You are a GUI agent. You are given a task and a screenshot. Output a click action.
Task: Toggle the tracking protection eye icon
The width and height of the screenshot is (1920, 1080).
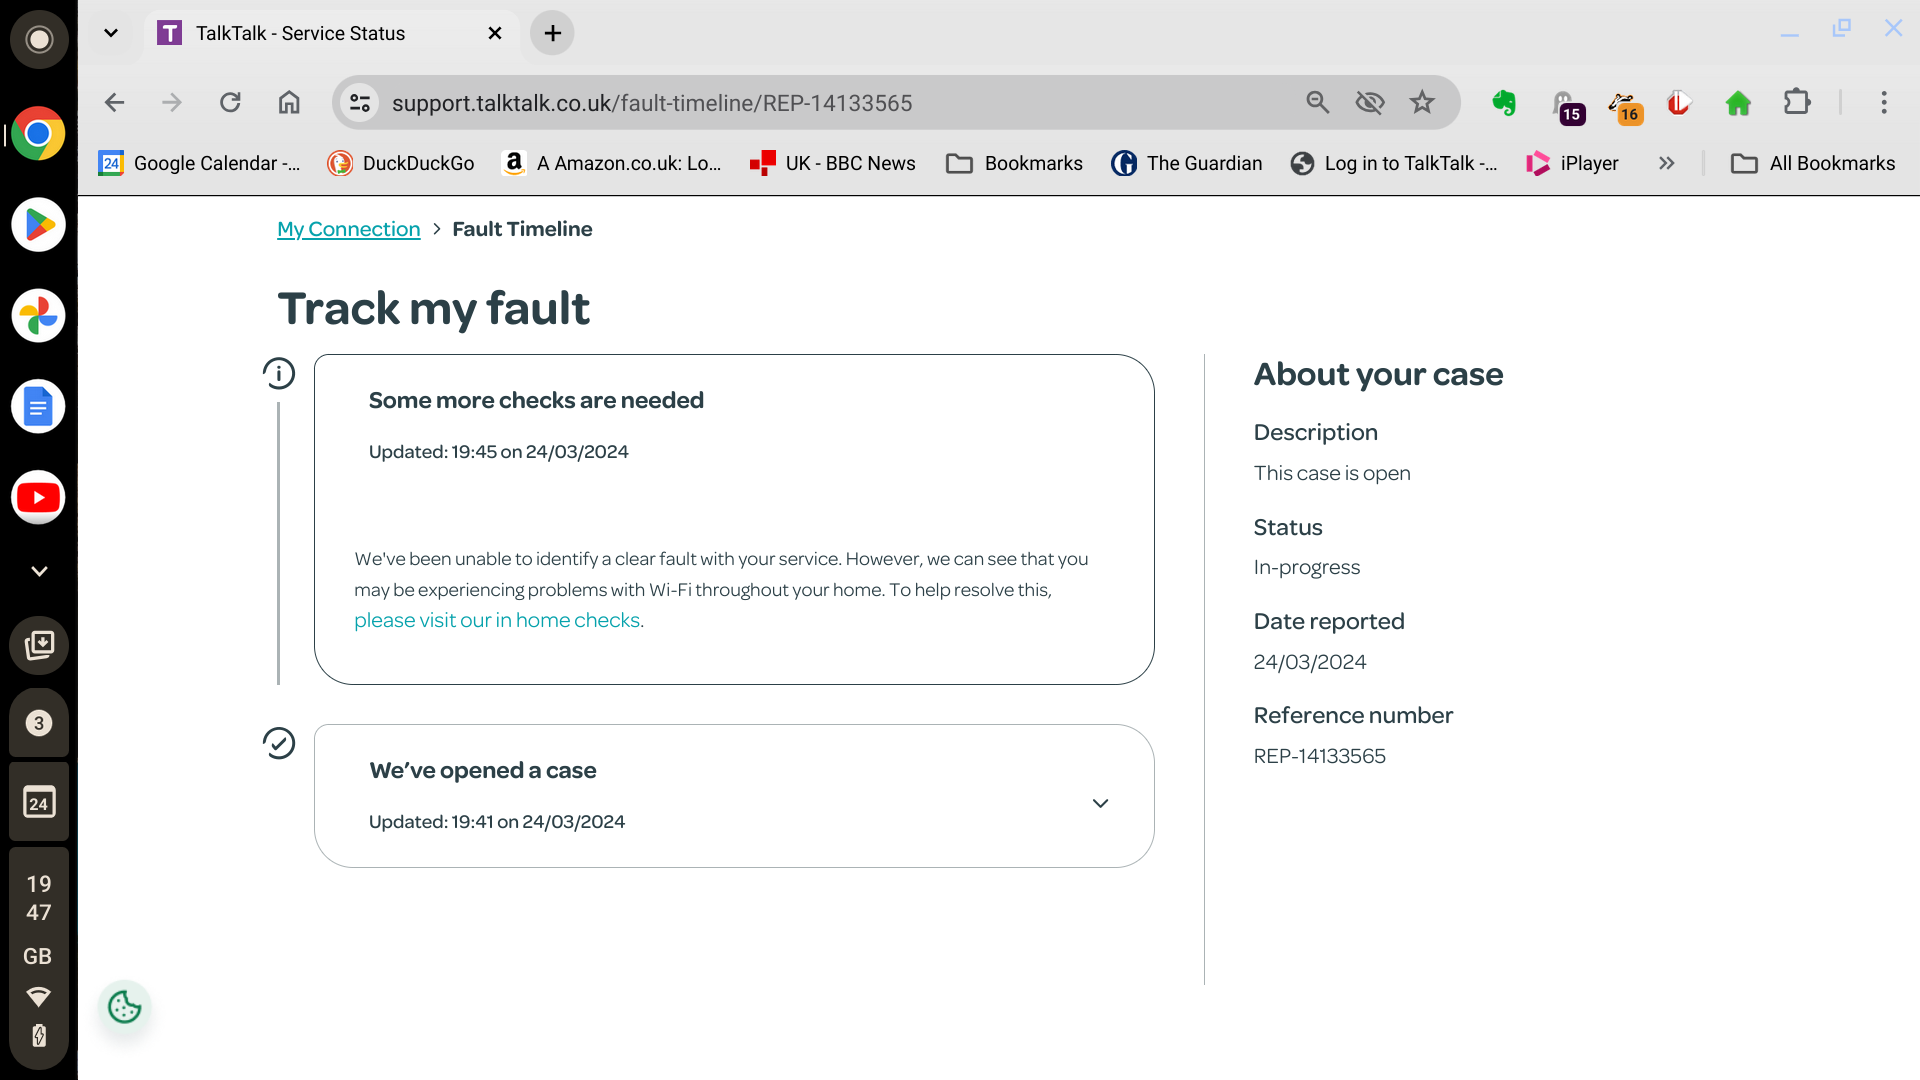click(1370, 103)
